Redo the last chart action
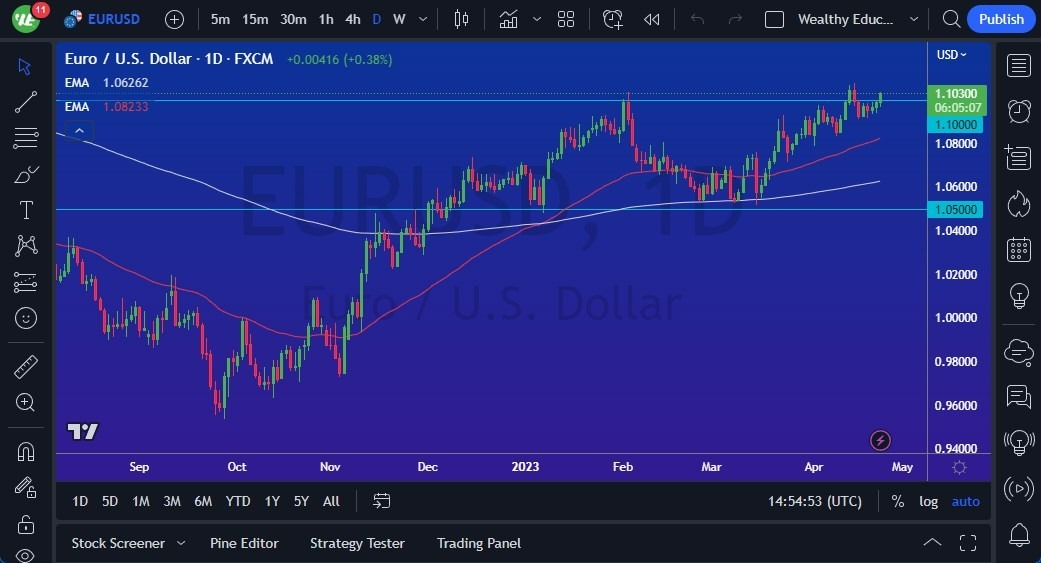The width and height of the screenshot is (1041, 563). coord(735,19)
